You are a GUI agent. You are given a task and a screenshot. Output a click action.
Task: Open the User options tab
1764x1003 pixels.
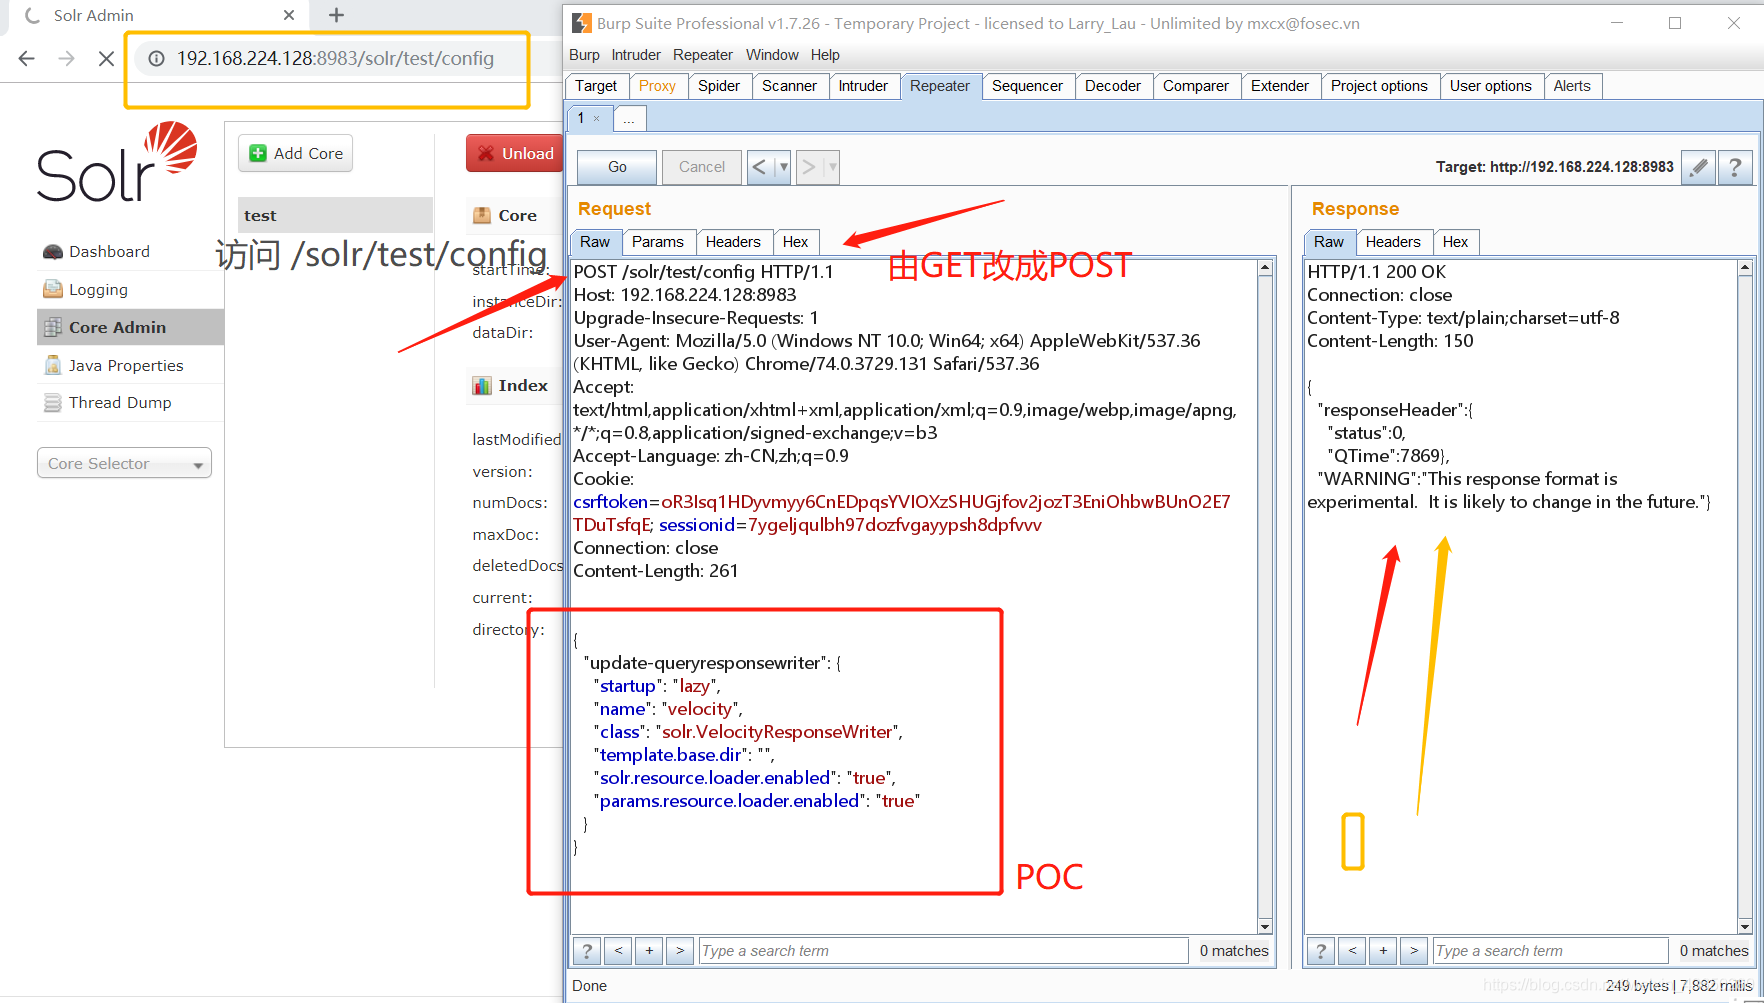tap(1491, 86)
